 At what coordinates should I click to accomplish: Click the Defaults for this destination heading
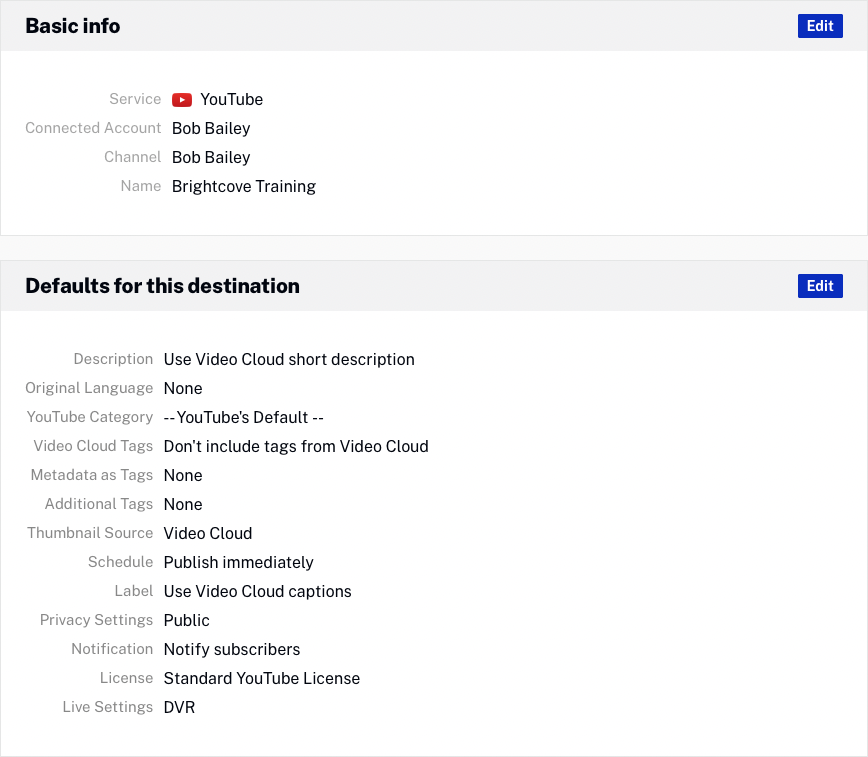[x=162, y=286]
